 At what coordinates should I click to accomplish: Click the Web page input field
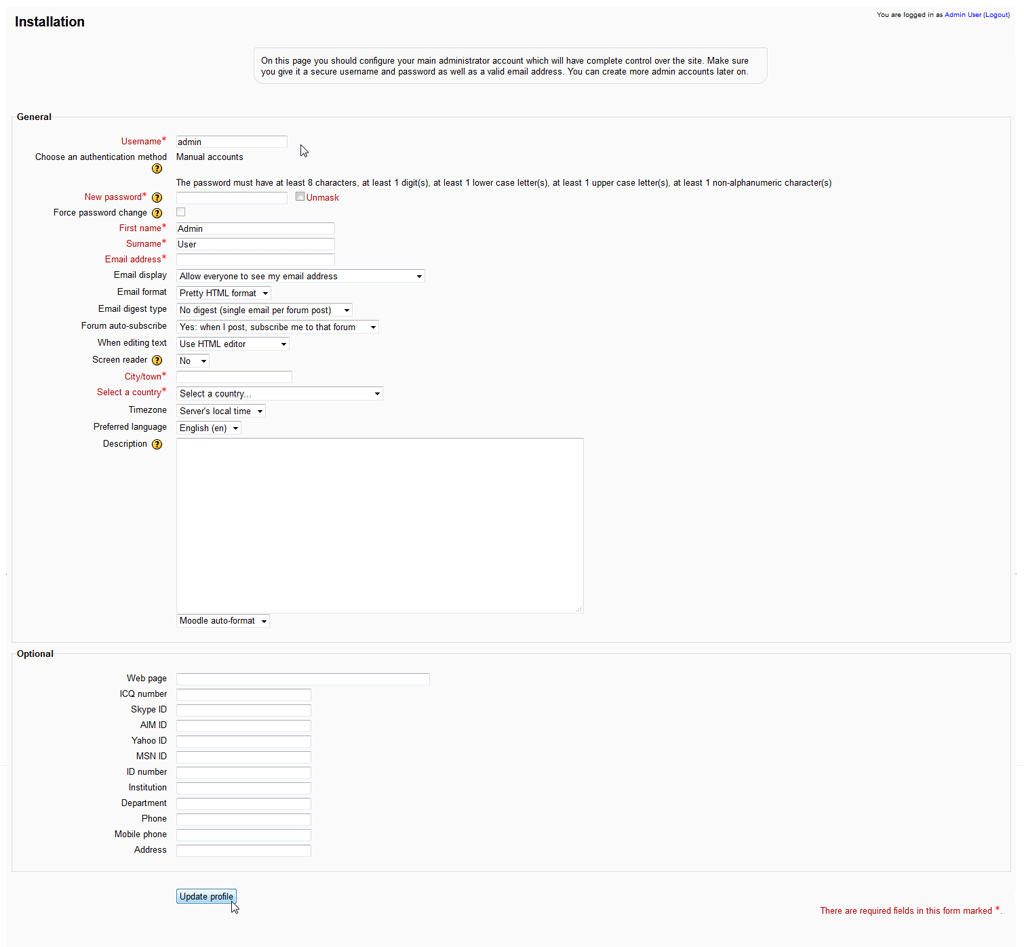coord(302,679)
